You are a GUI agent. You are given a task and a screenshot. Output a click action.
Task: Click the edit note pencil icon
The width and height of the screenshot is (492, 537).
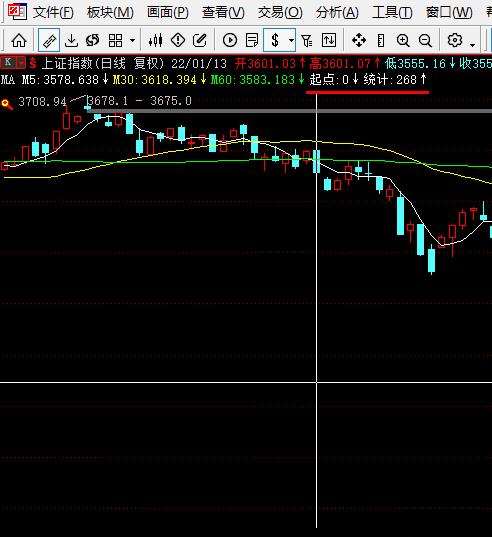[200, 40]
